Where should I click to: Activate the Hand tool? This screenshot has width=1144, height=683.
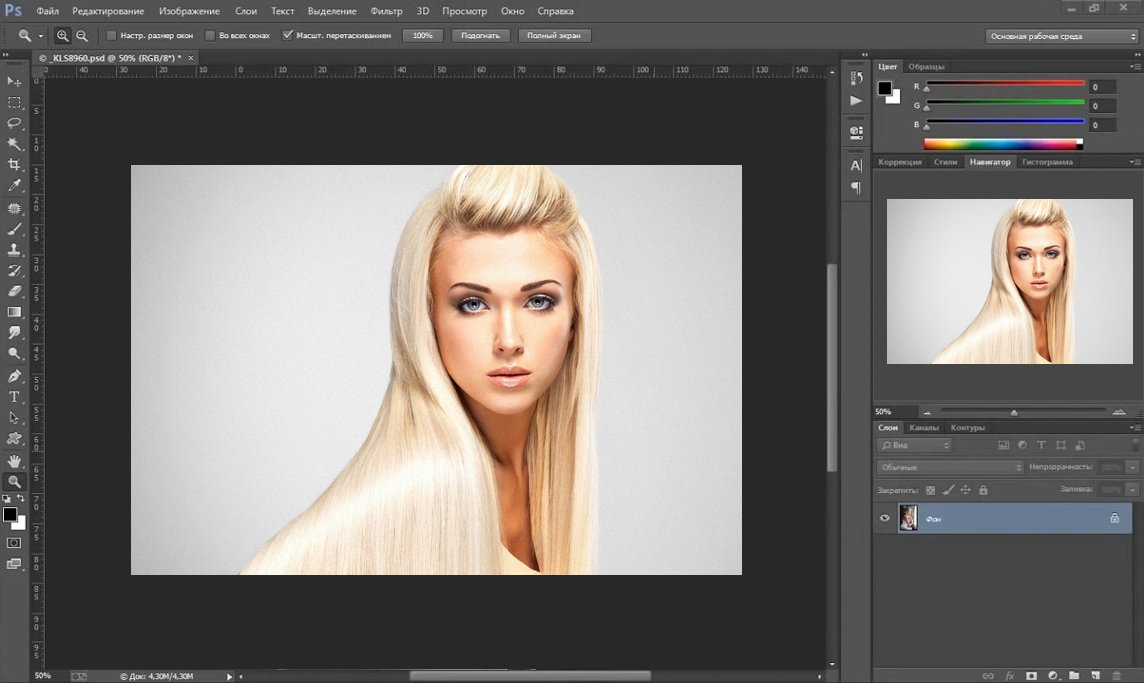[14, 461]
